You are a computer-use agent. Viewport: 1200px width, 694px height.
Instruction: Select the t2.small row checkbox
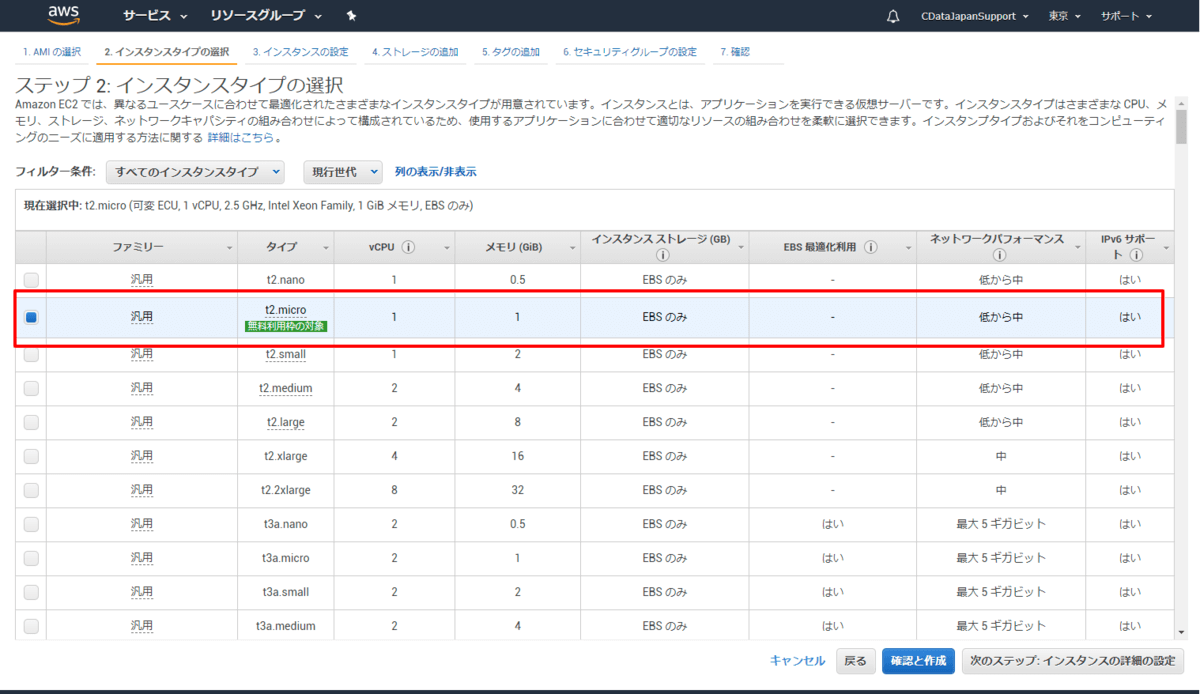(31, 354)
